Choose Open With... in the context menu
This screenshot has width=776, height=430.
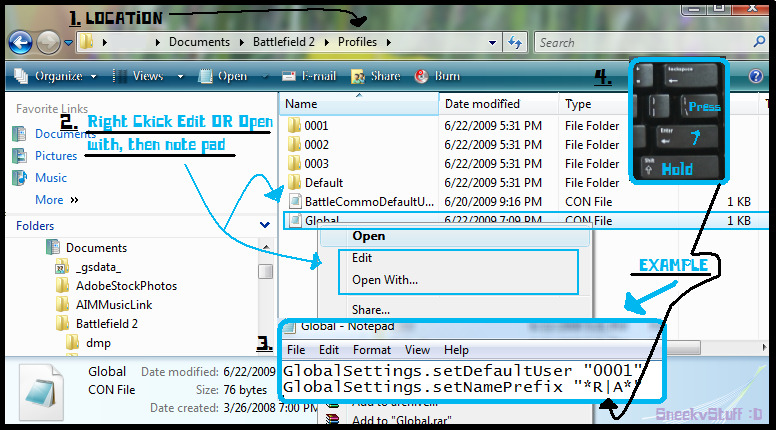(x=385, y=280)
